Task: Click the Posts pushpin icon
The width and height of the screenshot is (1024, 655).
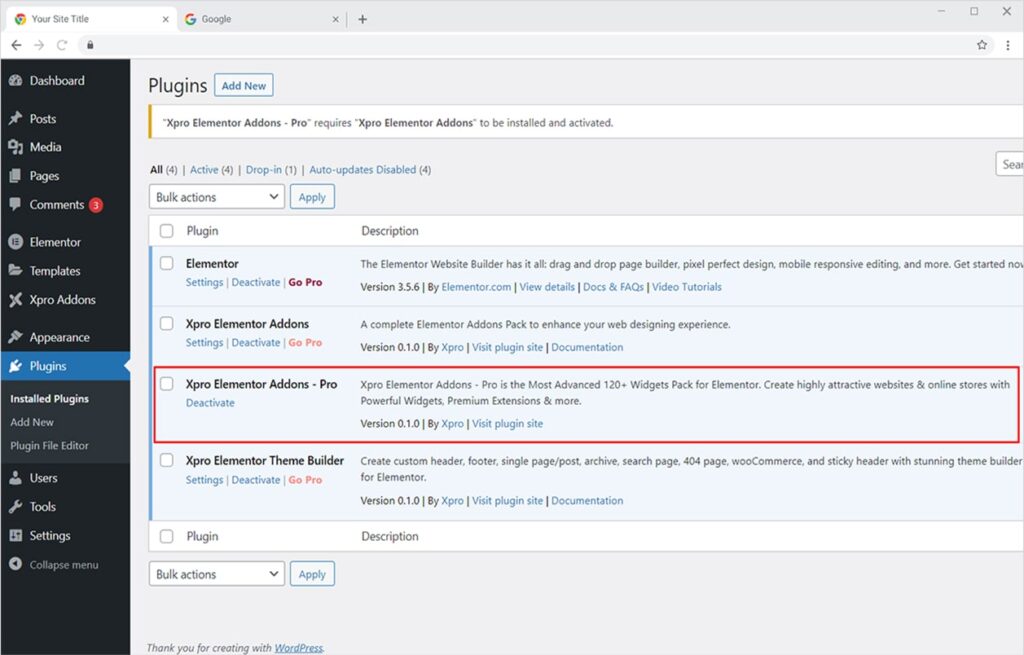Action: tap(15, 119)
